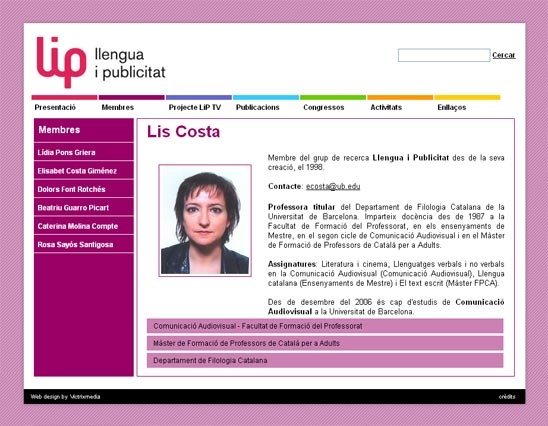
Task: Open the Departament de Filologia Catalana link
Action: click(325, 360)
